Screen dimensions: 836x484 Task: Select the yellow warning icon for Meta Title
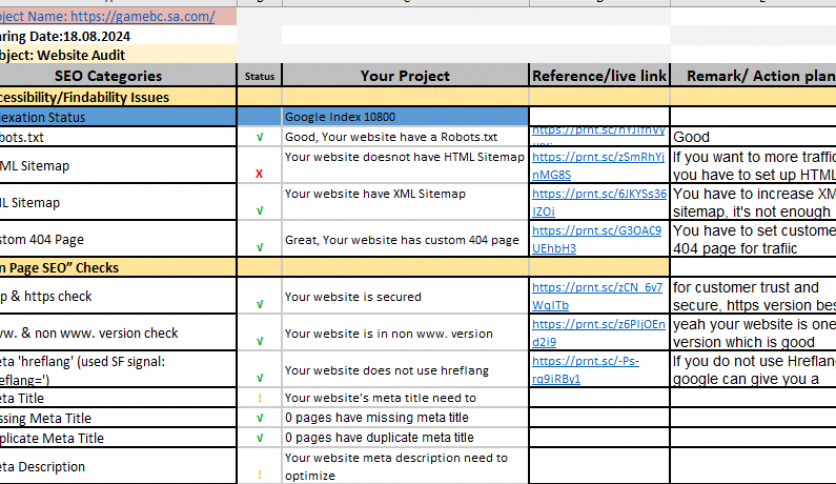tap(259, 398)
